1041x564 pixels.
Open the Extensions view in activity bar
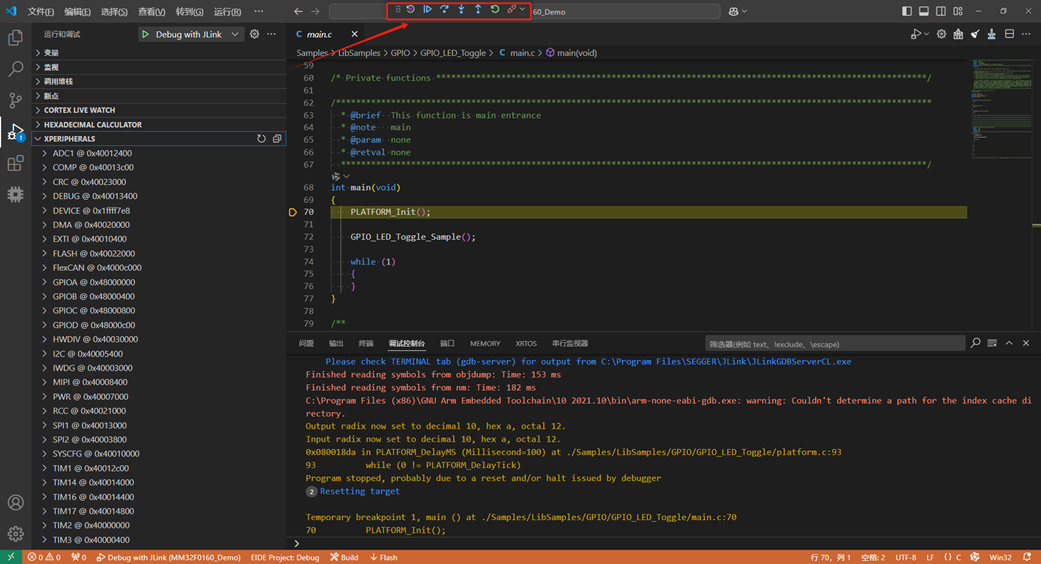pos(15,163)
